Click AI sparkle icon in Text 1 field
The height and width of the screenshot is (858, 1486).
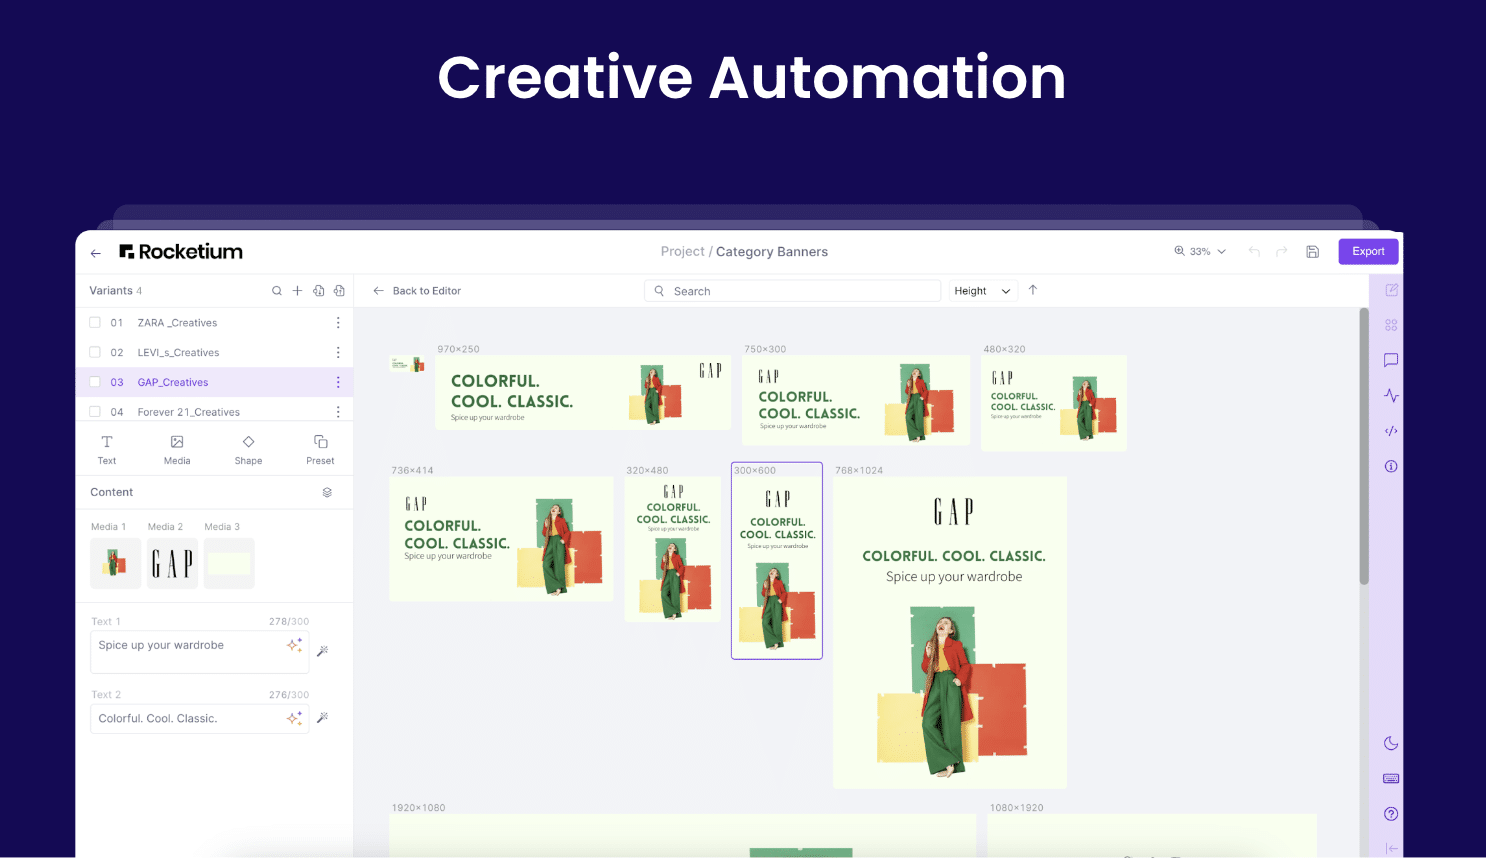[294, 645]
